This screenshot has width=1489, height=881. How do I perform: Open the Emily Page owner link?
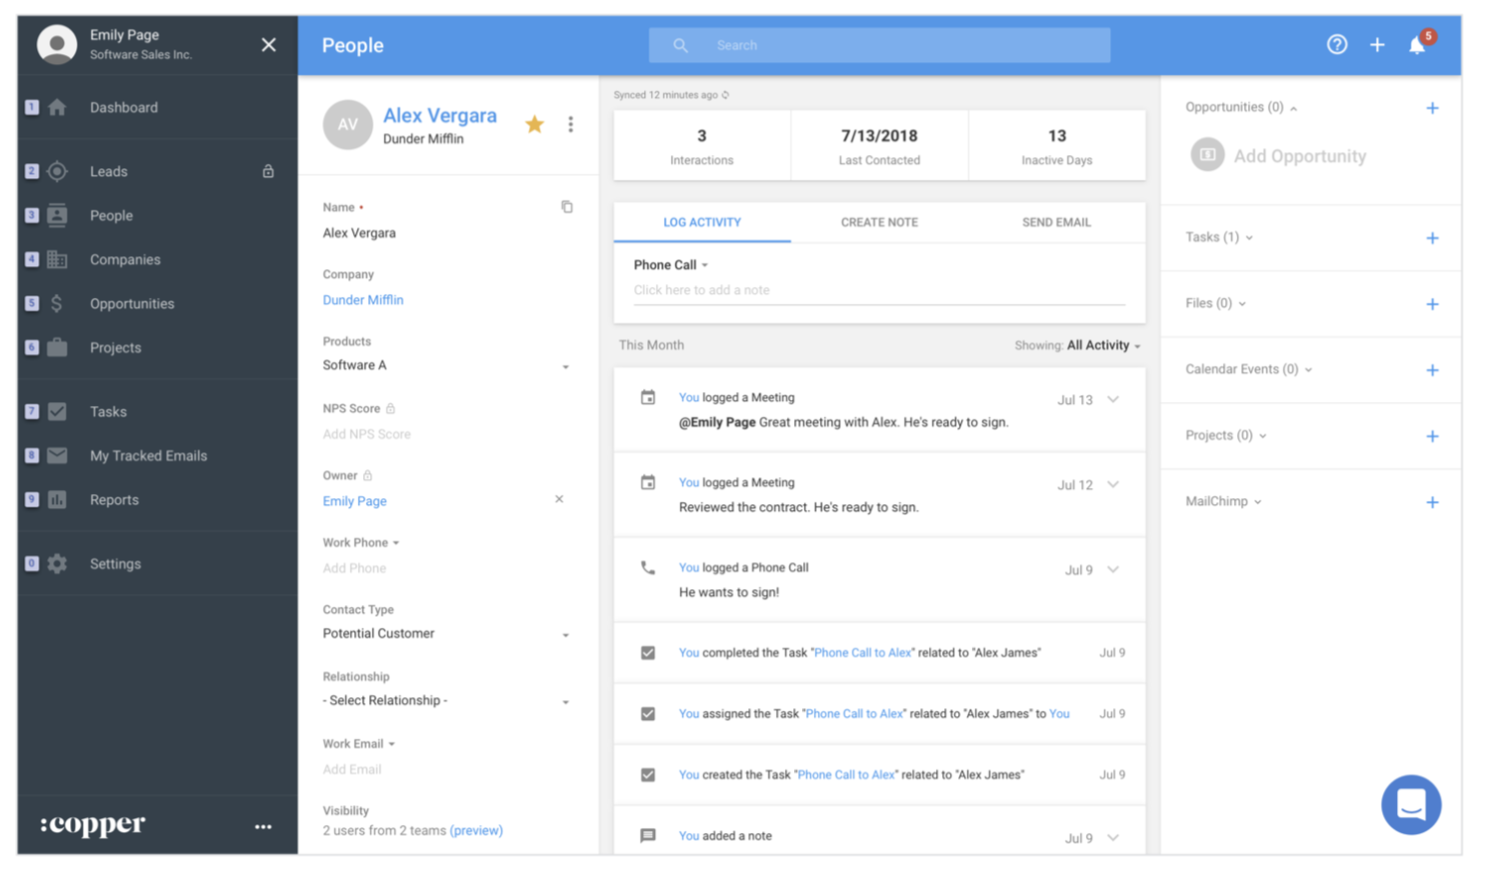pos(354,501)
